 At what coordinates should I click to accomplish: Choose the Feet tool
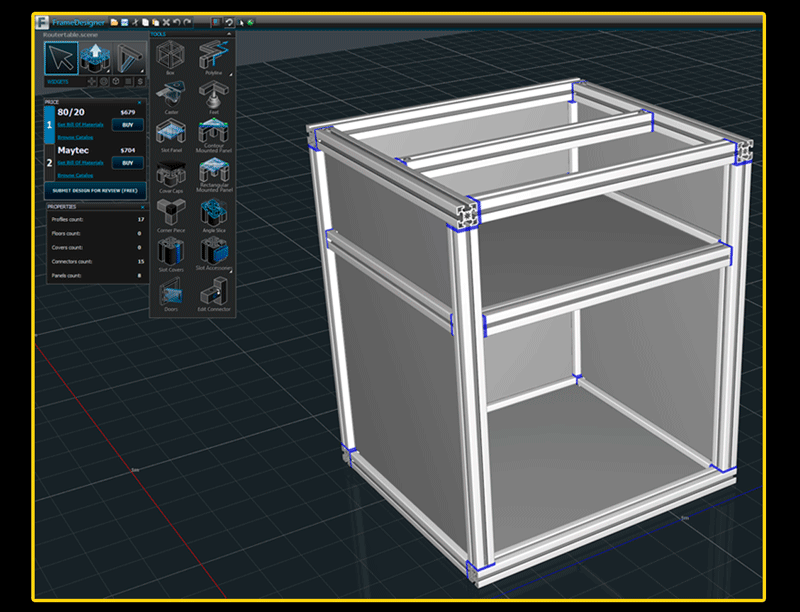(212, 97)
